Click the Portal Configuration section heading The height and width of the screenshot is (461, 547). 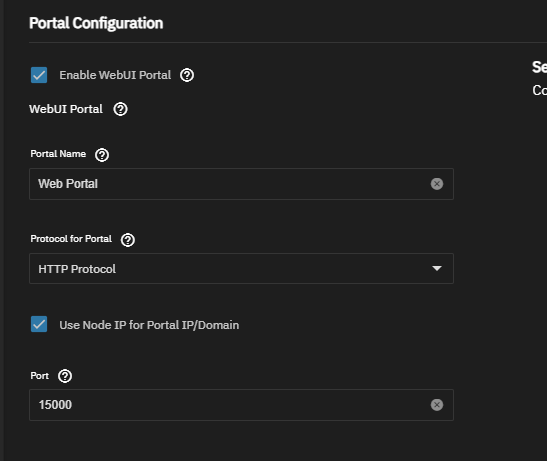tap(96, 23)
